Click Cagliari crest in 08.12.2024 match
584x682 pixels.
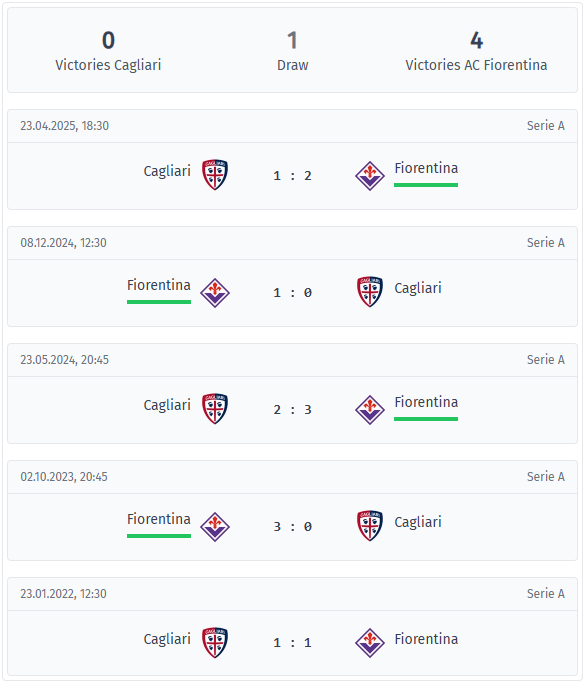pos(370,292)
